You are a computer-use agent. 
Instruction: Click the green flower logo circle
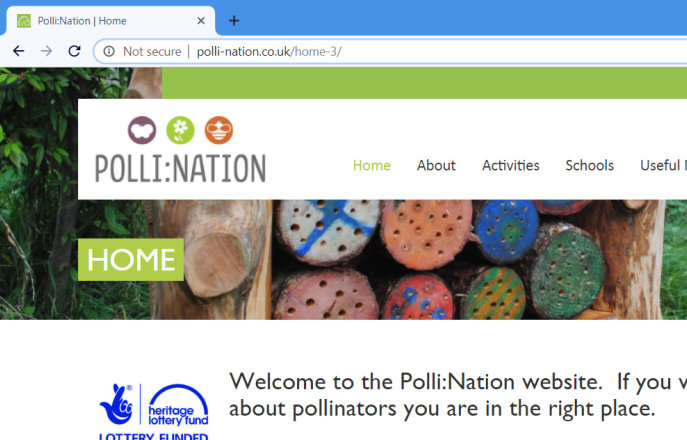181,130
